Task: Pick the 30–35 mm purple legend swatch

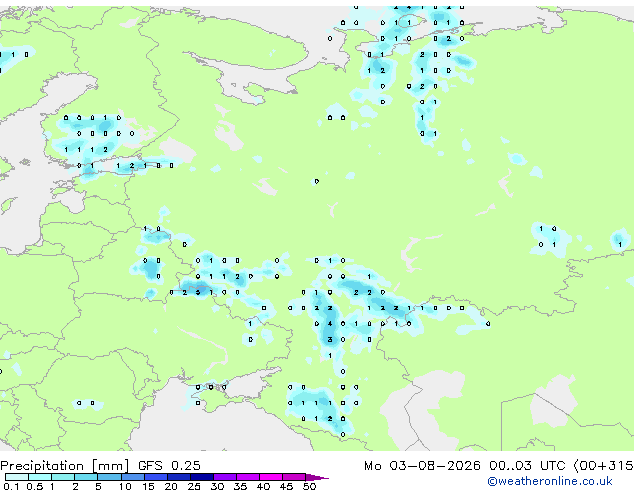Action: click(225, 477)
